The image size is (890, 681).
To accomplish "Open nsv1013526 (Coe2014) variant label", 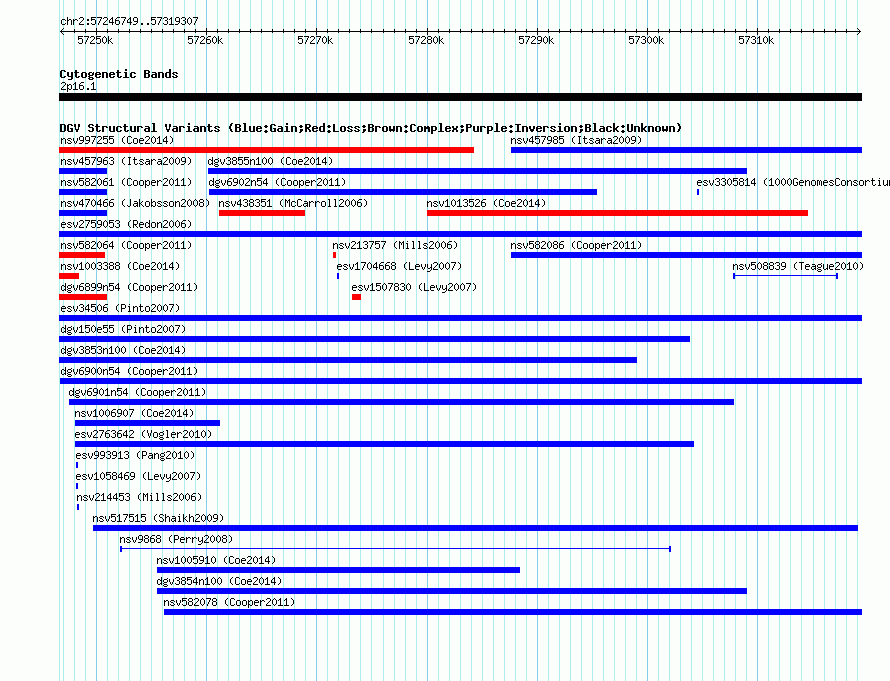I will 486,203.
